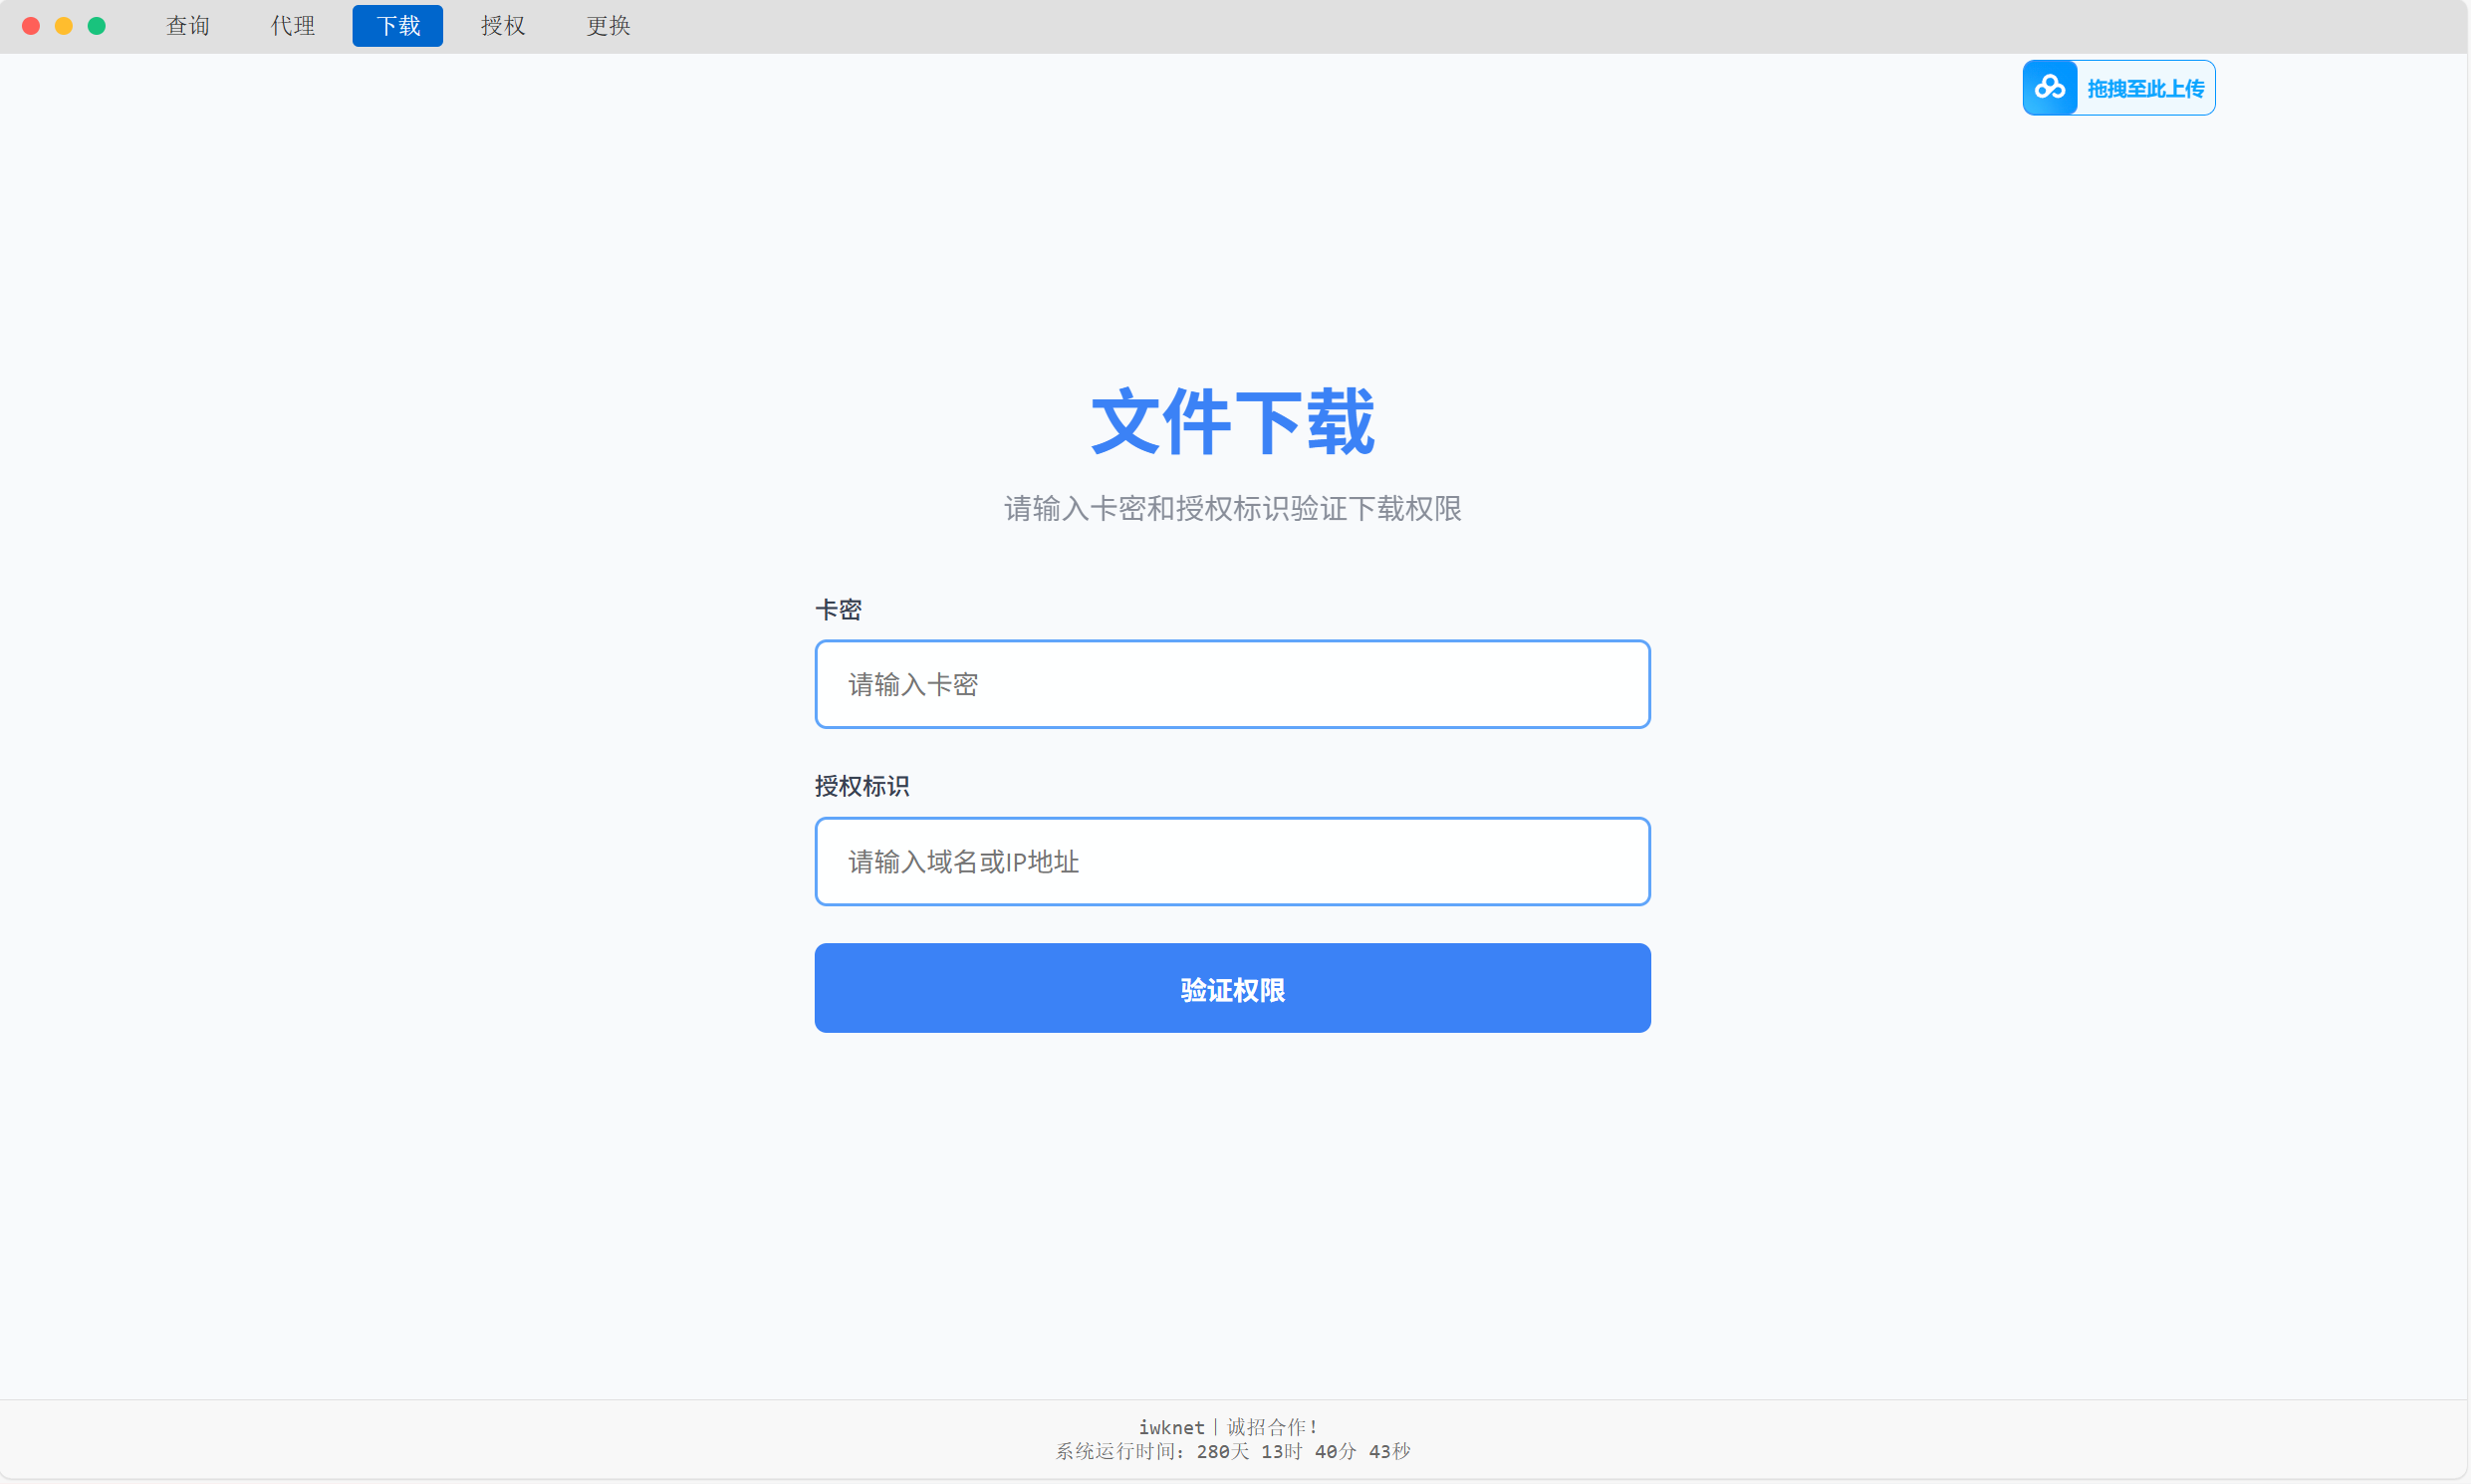Click the 拖拽至此上传 upload label
The image size is (2471, 1484).
coord(2145,89)
